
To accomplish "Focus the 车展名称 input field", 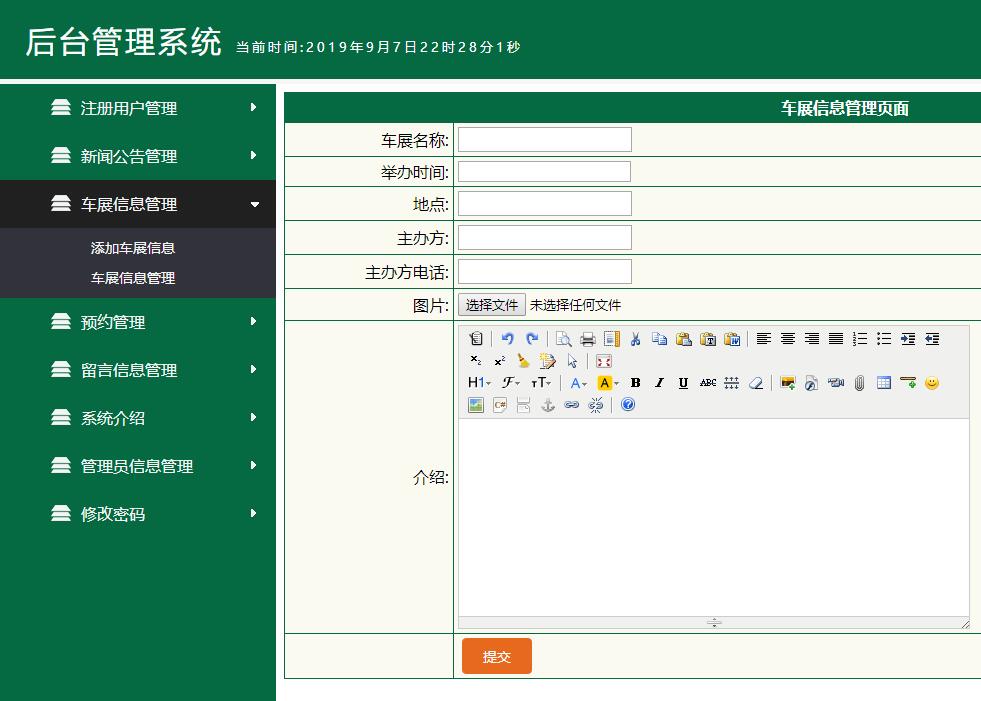I will coord(545,140).
